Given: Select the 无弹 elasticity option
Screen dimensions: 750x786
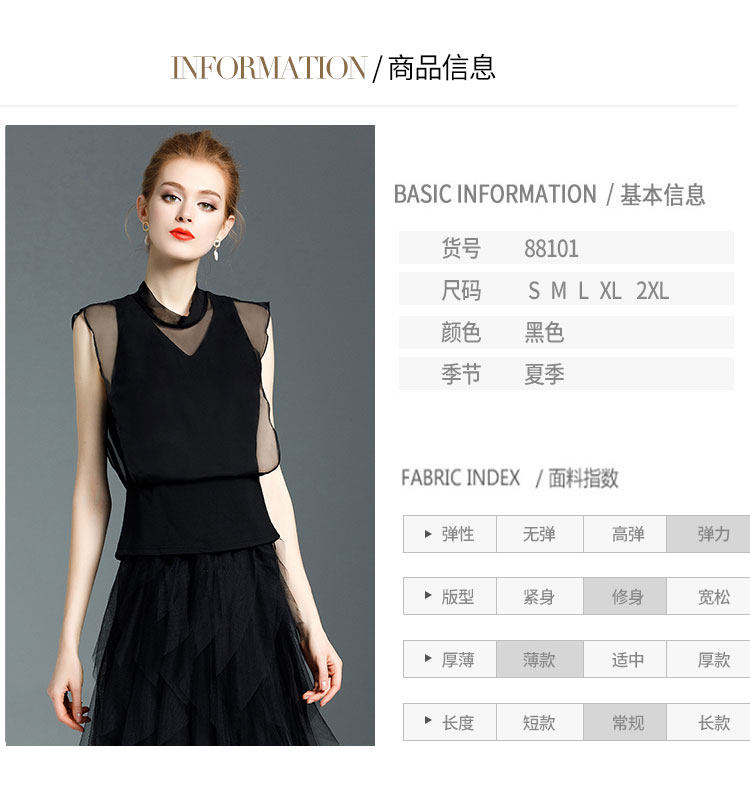Looking at the screenshot, I should click(539, 534).
